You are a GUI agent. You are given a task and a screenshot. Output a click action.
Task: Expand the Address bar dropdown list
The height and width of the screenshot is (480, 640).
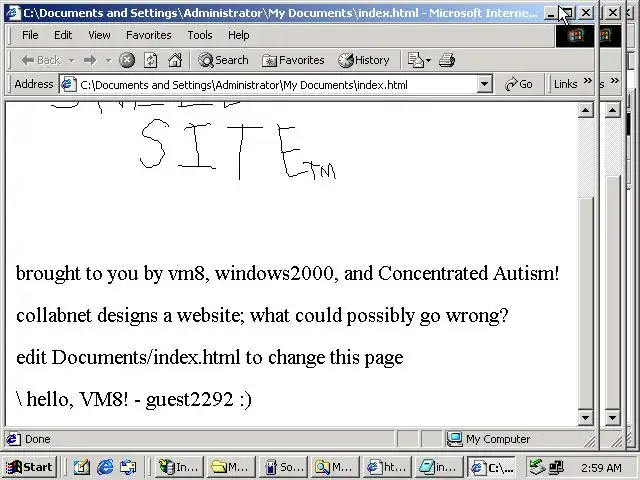(484, 84)
